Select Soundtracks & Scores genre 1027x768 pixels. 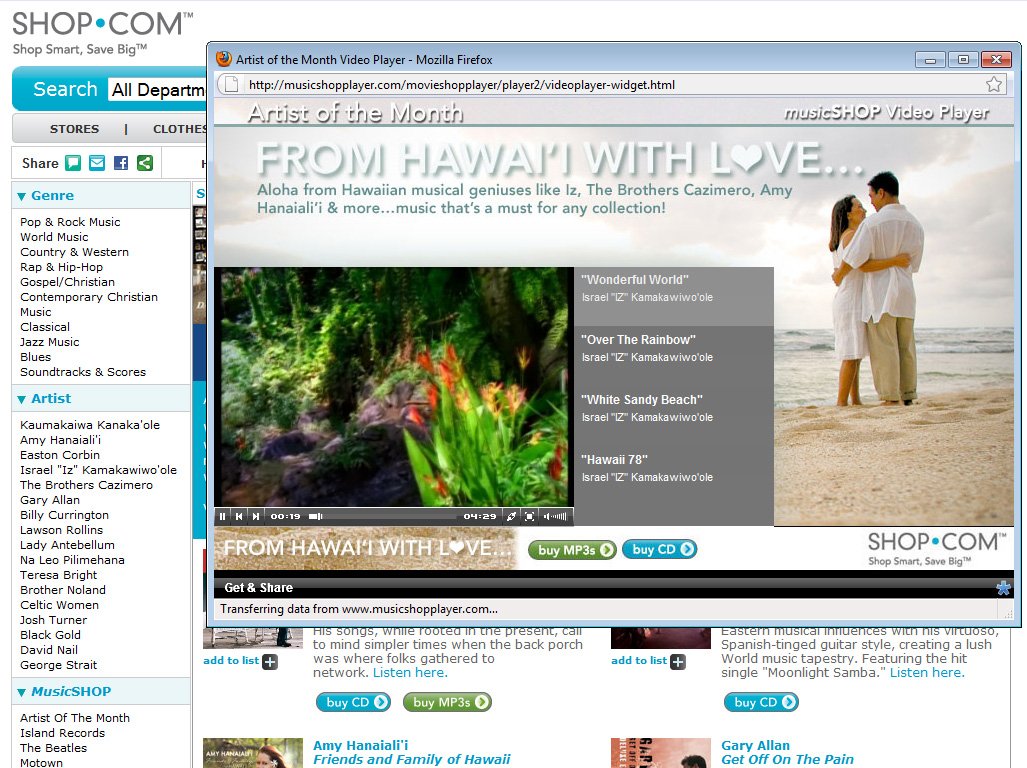pos(83,373)
